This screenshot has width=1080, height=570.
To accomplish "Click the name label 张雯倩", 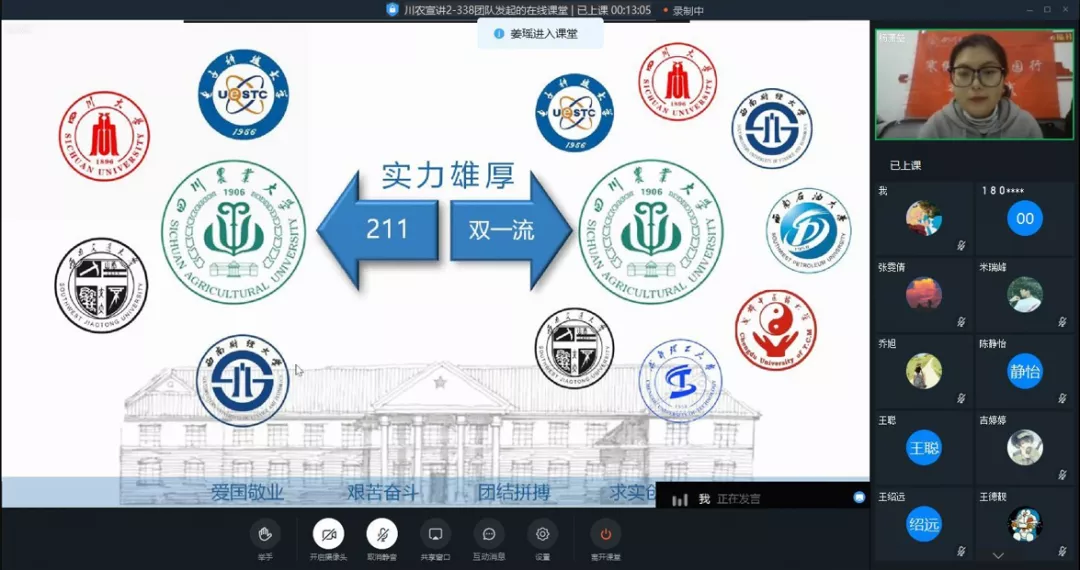I will 892,267.
